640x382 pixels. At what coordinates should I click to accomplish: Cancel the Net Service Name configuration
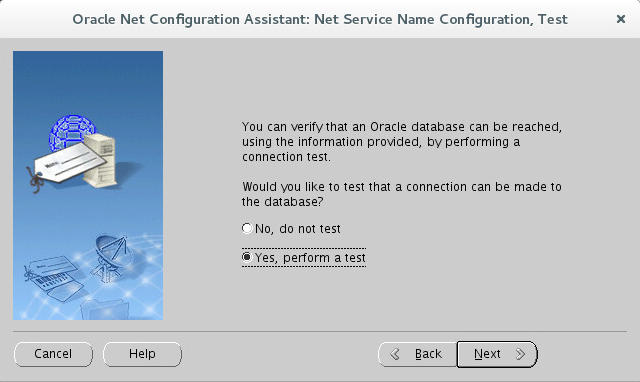pyautogui.click(x=53, y=354)
